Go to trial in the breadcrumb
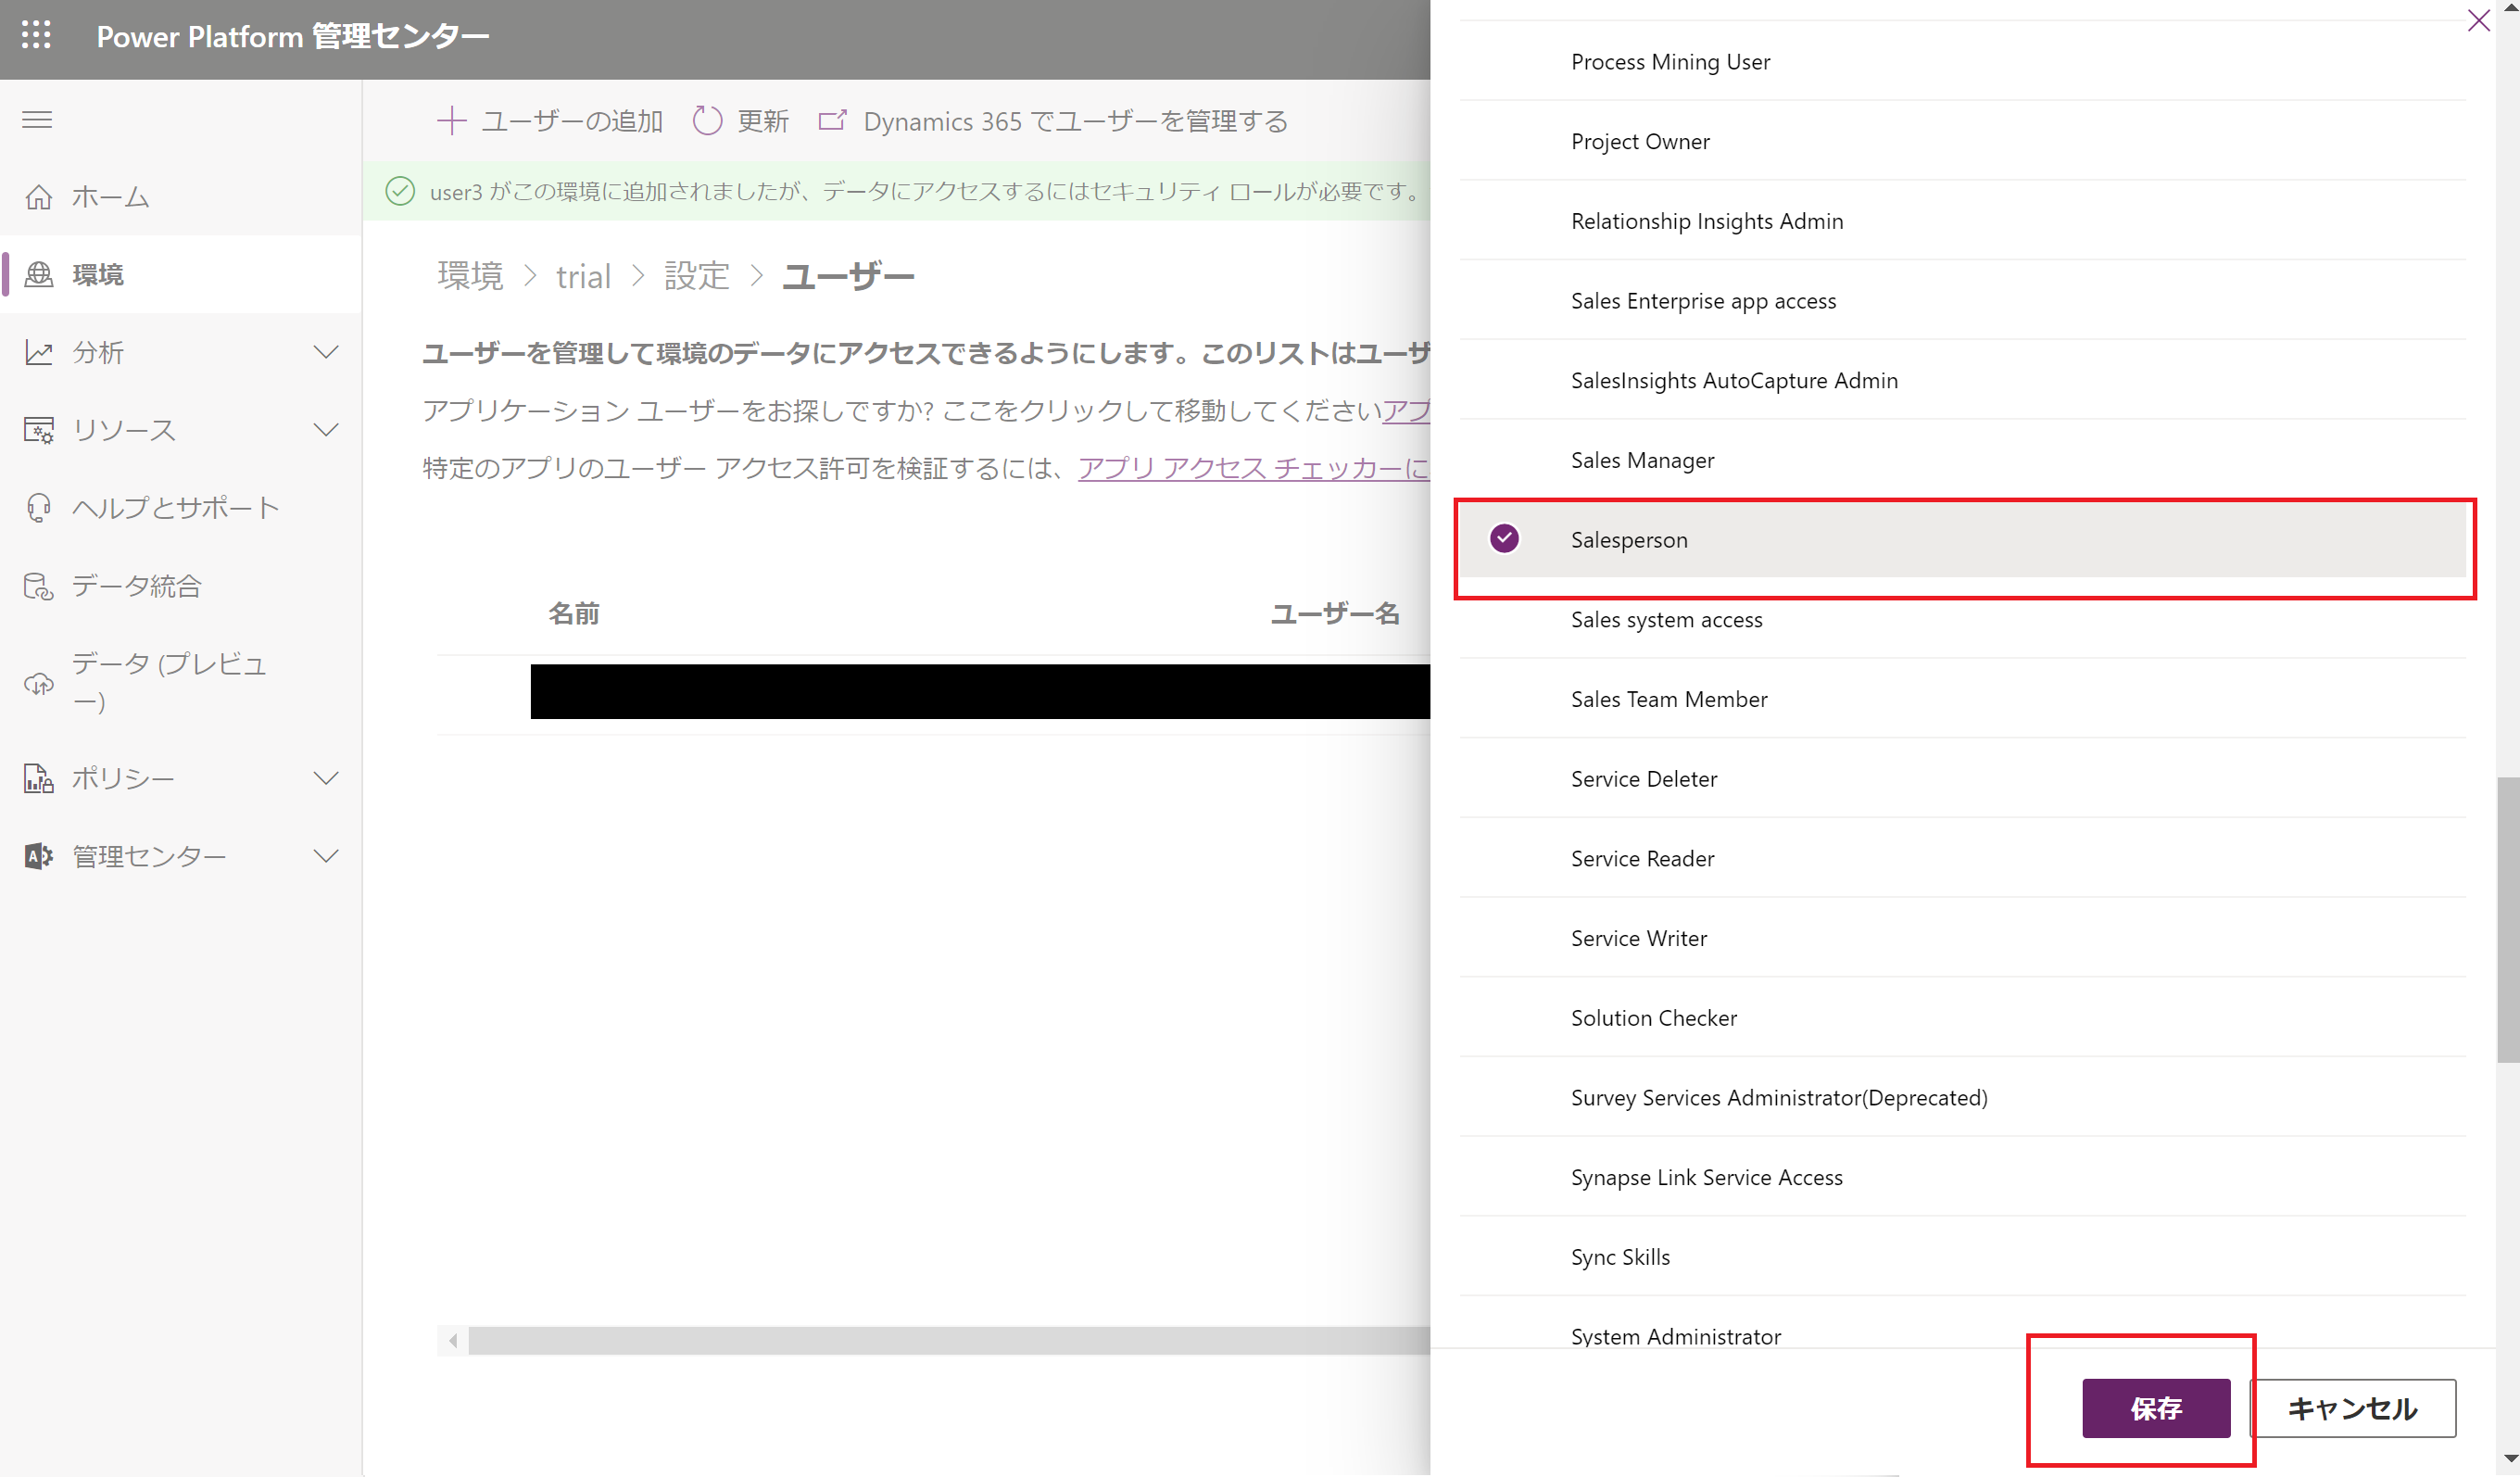This screenshot has width=2520, height=1477. (583, 276)
